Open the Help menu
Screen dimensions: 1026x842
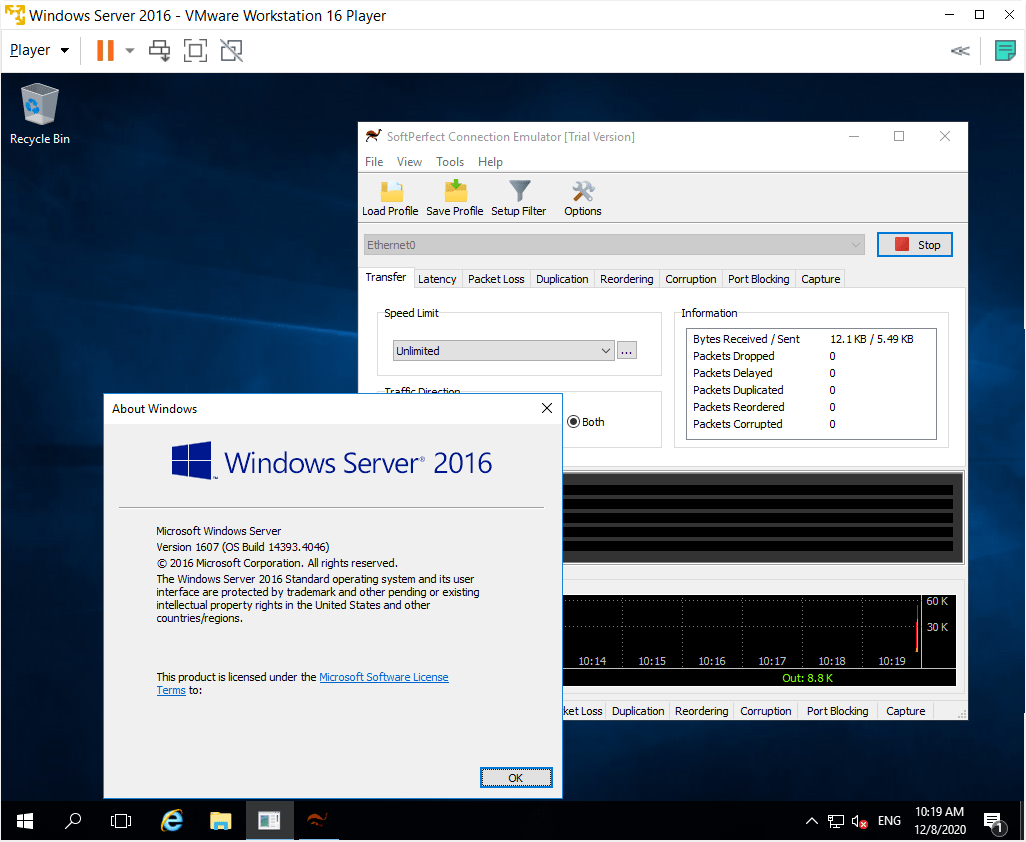(490, 162)
